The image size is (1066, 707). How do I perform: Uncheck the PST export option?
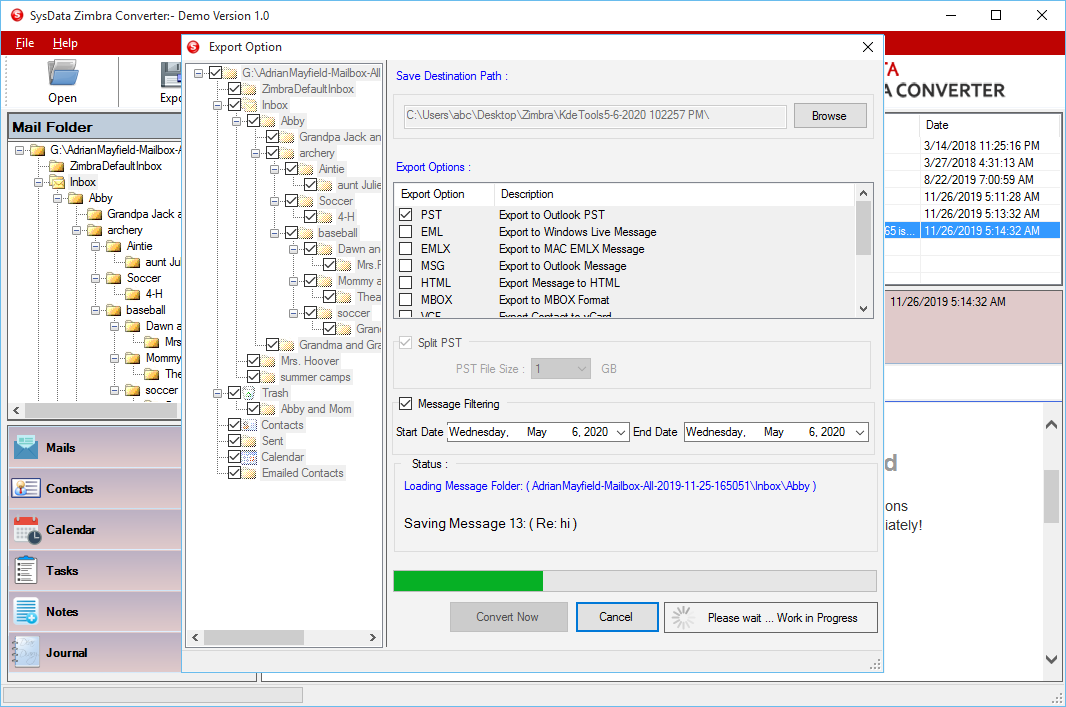click(405, 215)
